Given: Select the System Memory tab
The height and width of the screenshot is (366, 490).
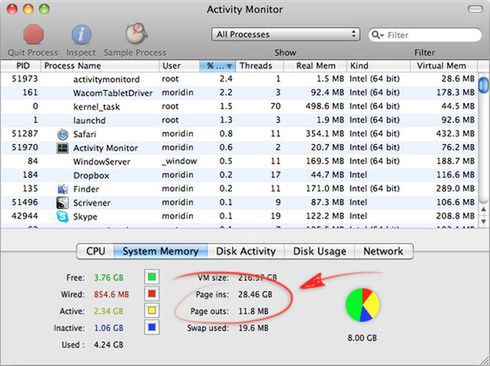Looking at the screenshot, I should tap(161, 251).
